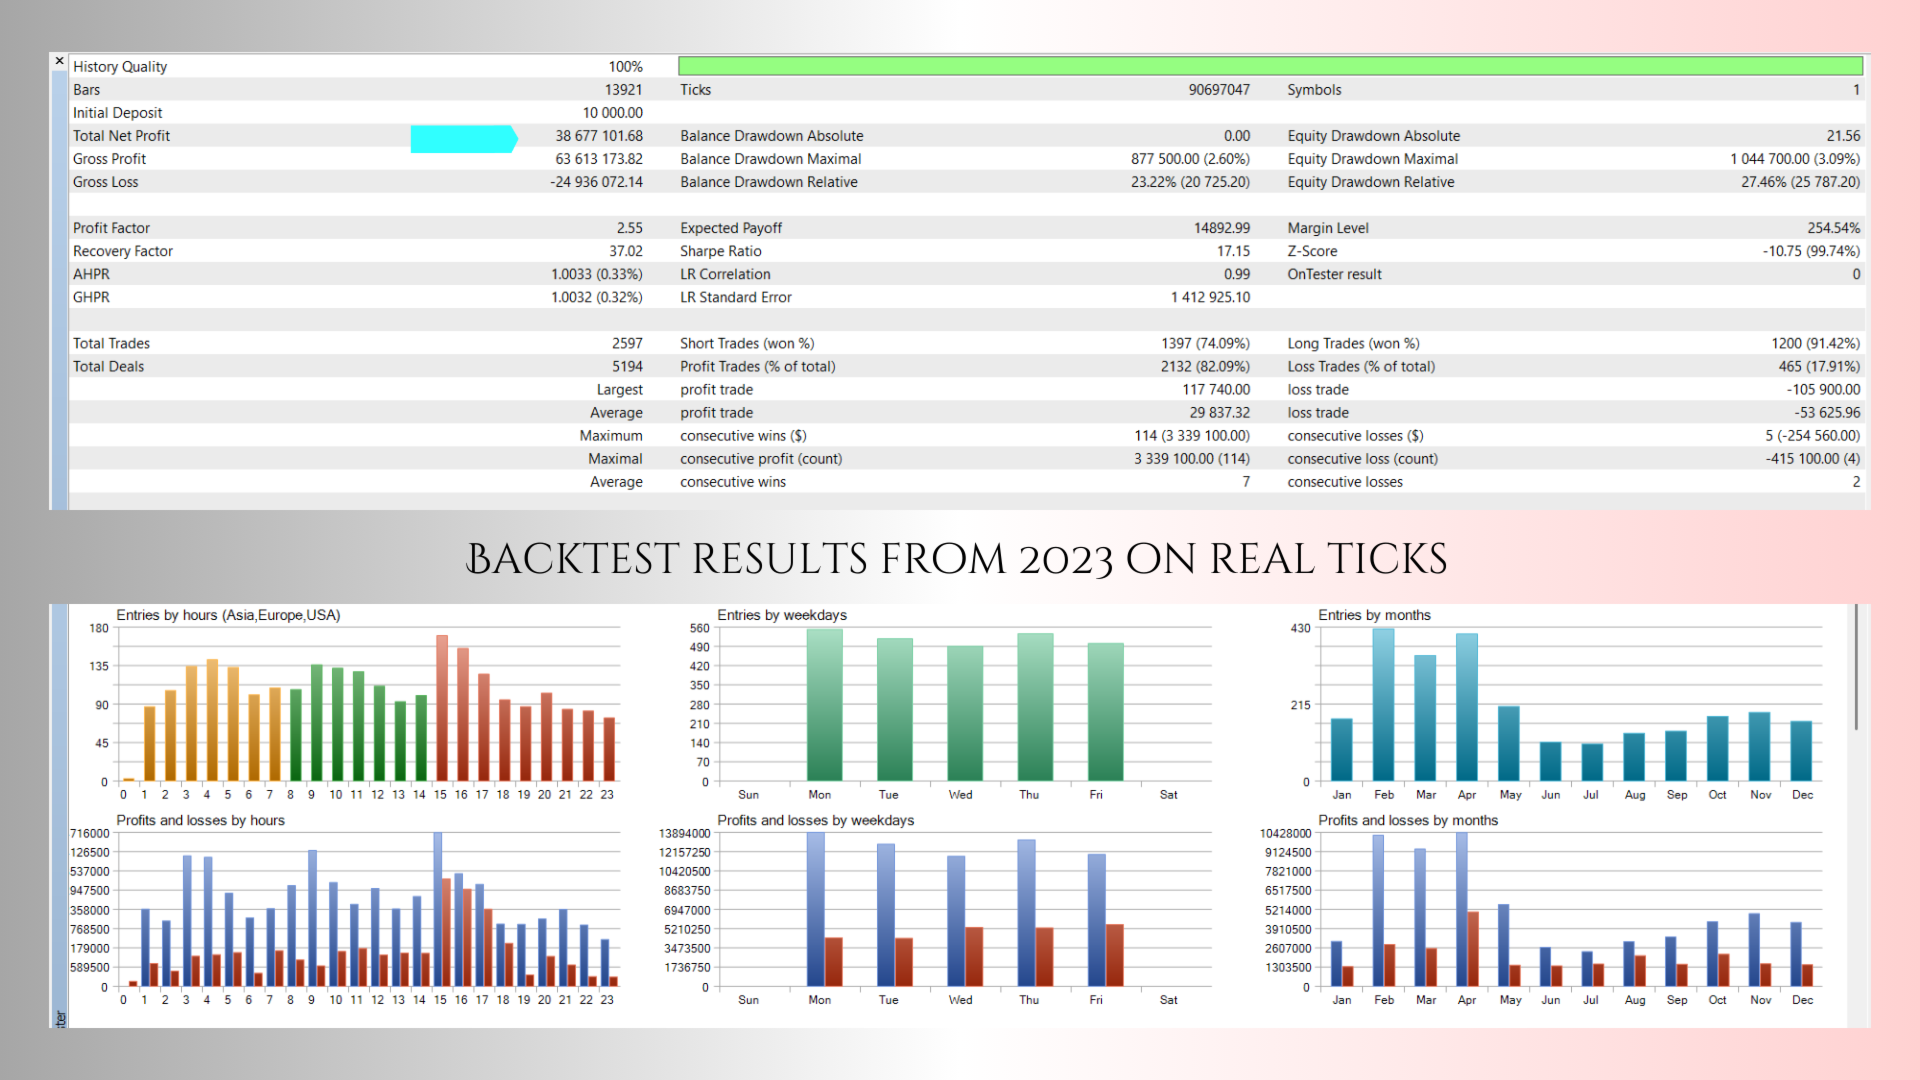Screen dimensions: 1920x1080
Task: Select GHPR value '1.0032 (0.32%)'
Action: pyautogui.click(x=597, y=297)
